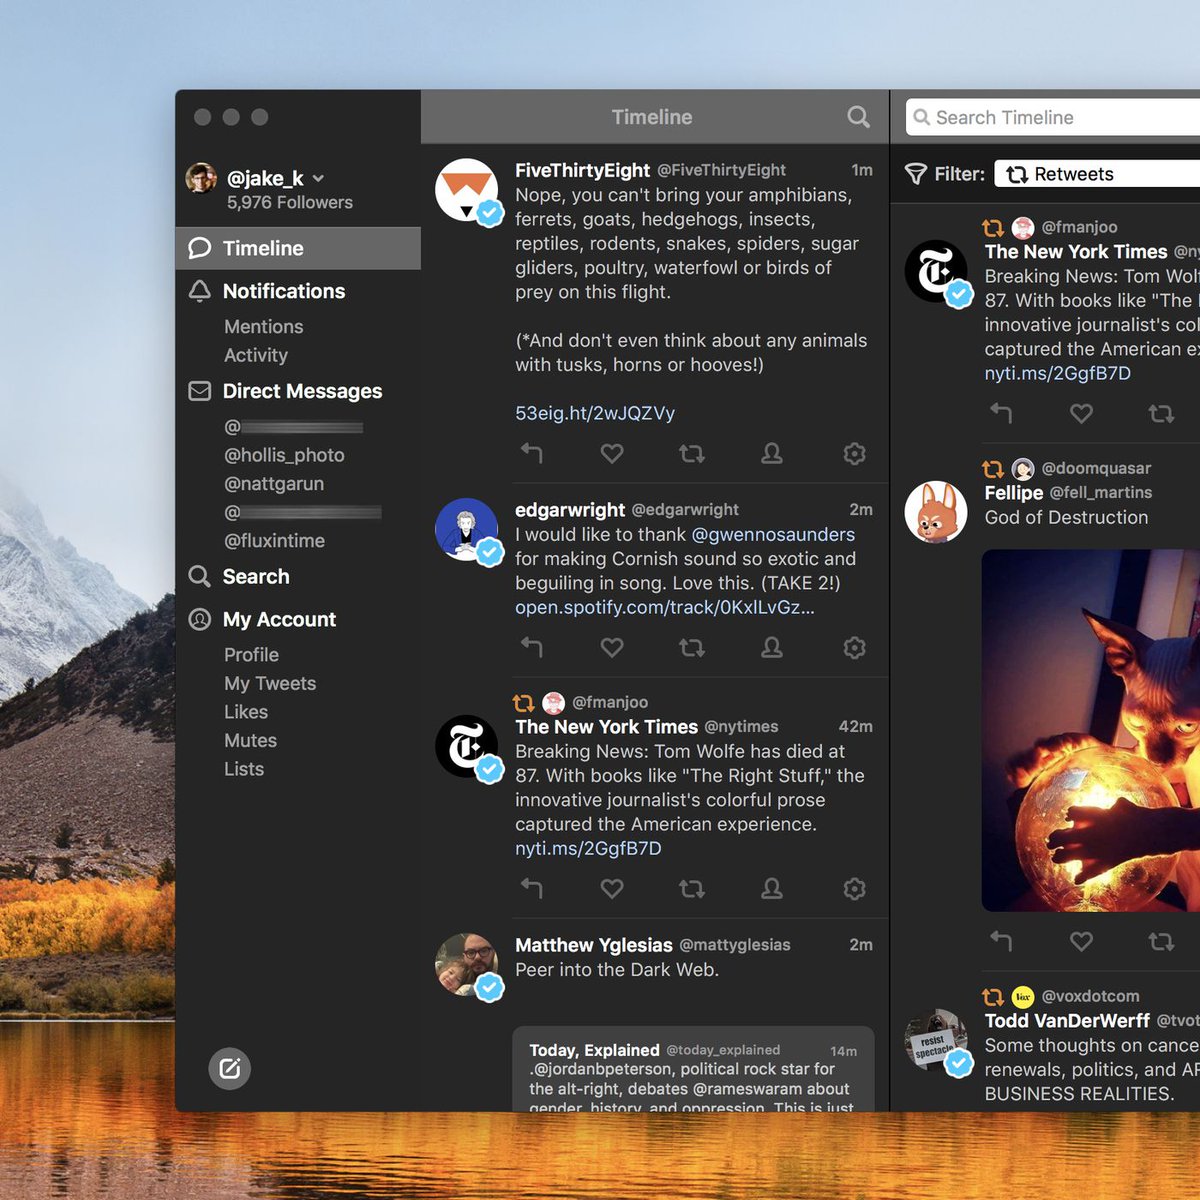Click the Timeline search magnifier icon
Viewport: 1200px width, 1200px height.
pos(858,117)
